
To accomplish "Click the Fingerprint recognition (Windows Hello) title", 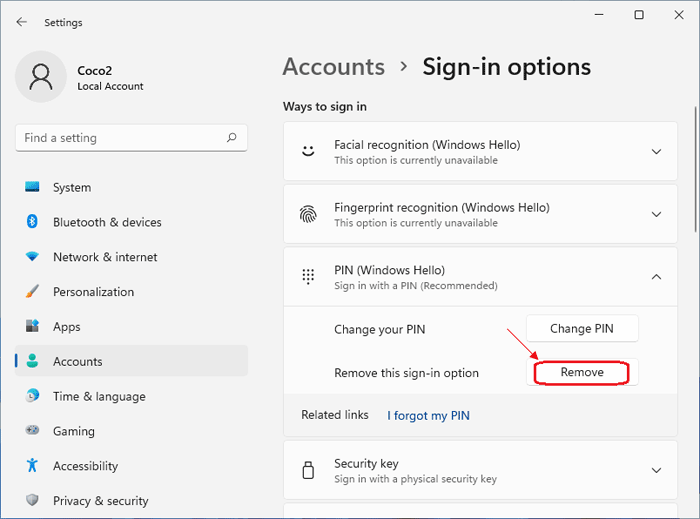I will [442, 208].
